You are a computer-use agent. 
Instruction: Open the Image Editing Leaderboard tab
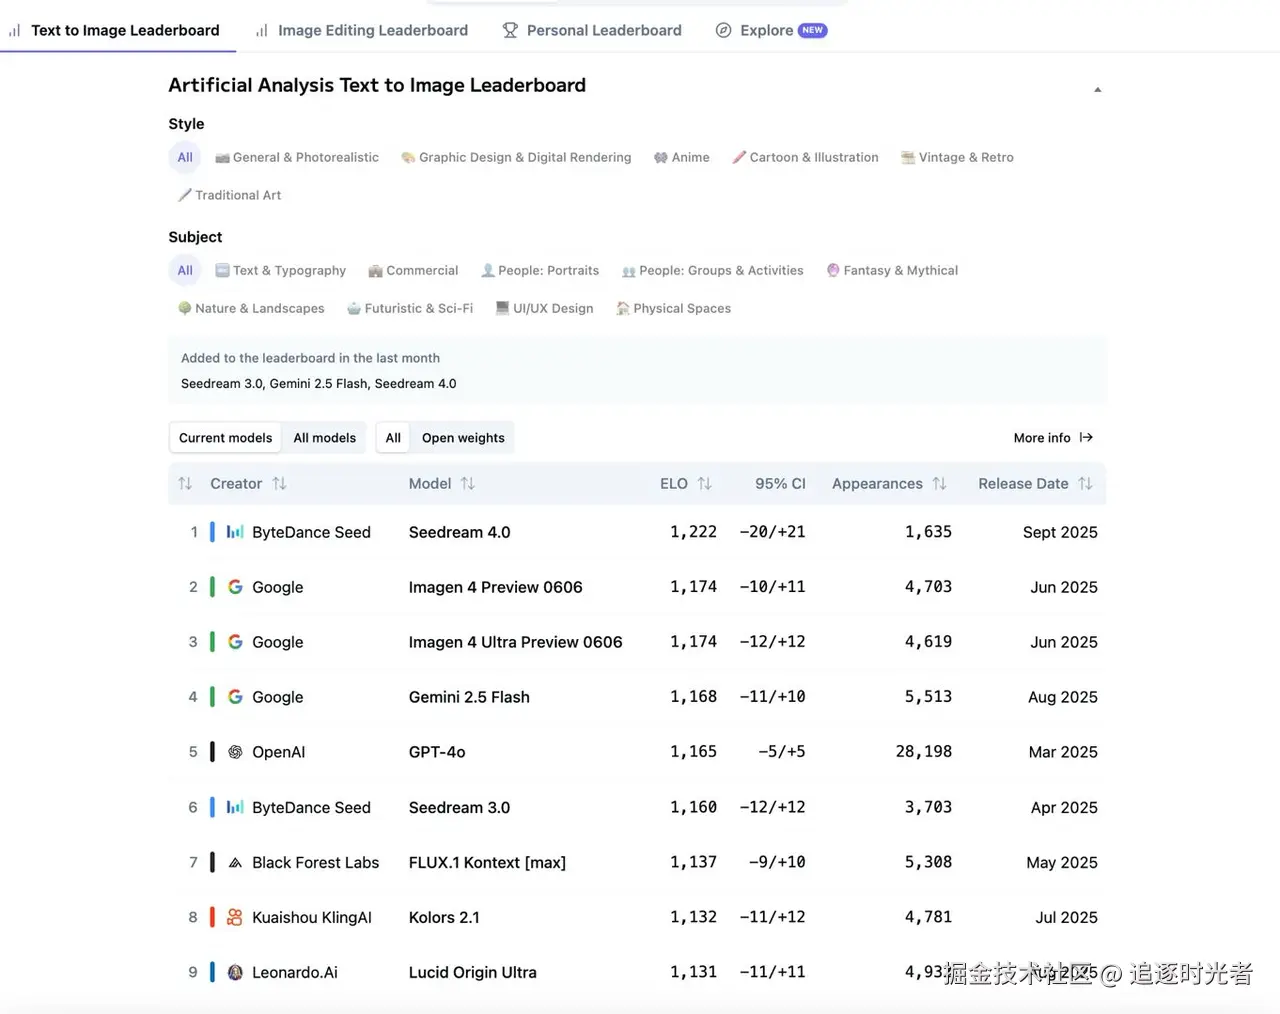coord(372,30)
